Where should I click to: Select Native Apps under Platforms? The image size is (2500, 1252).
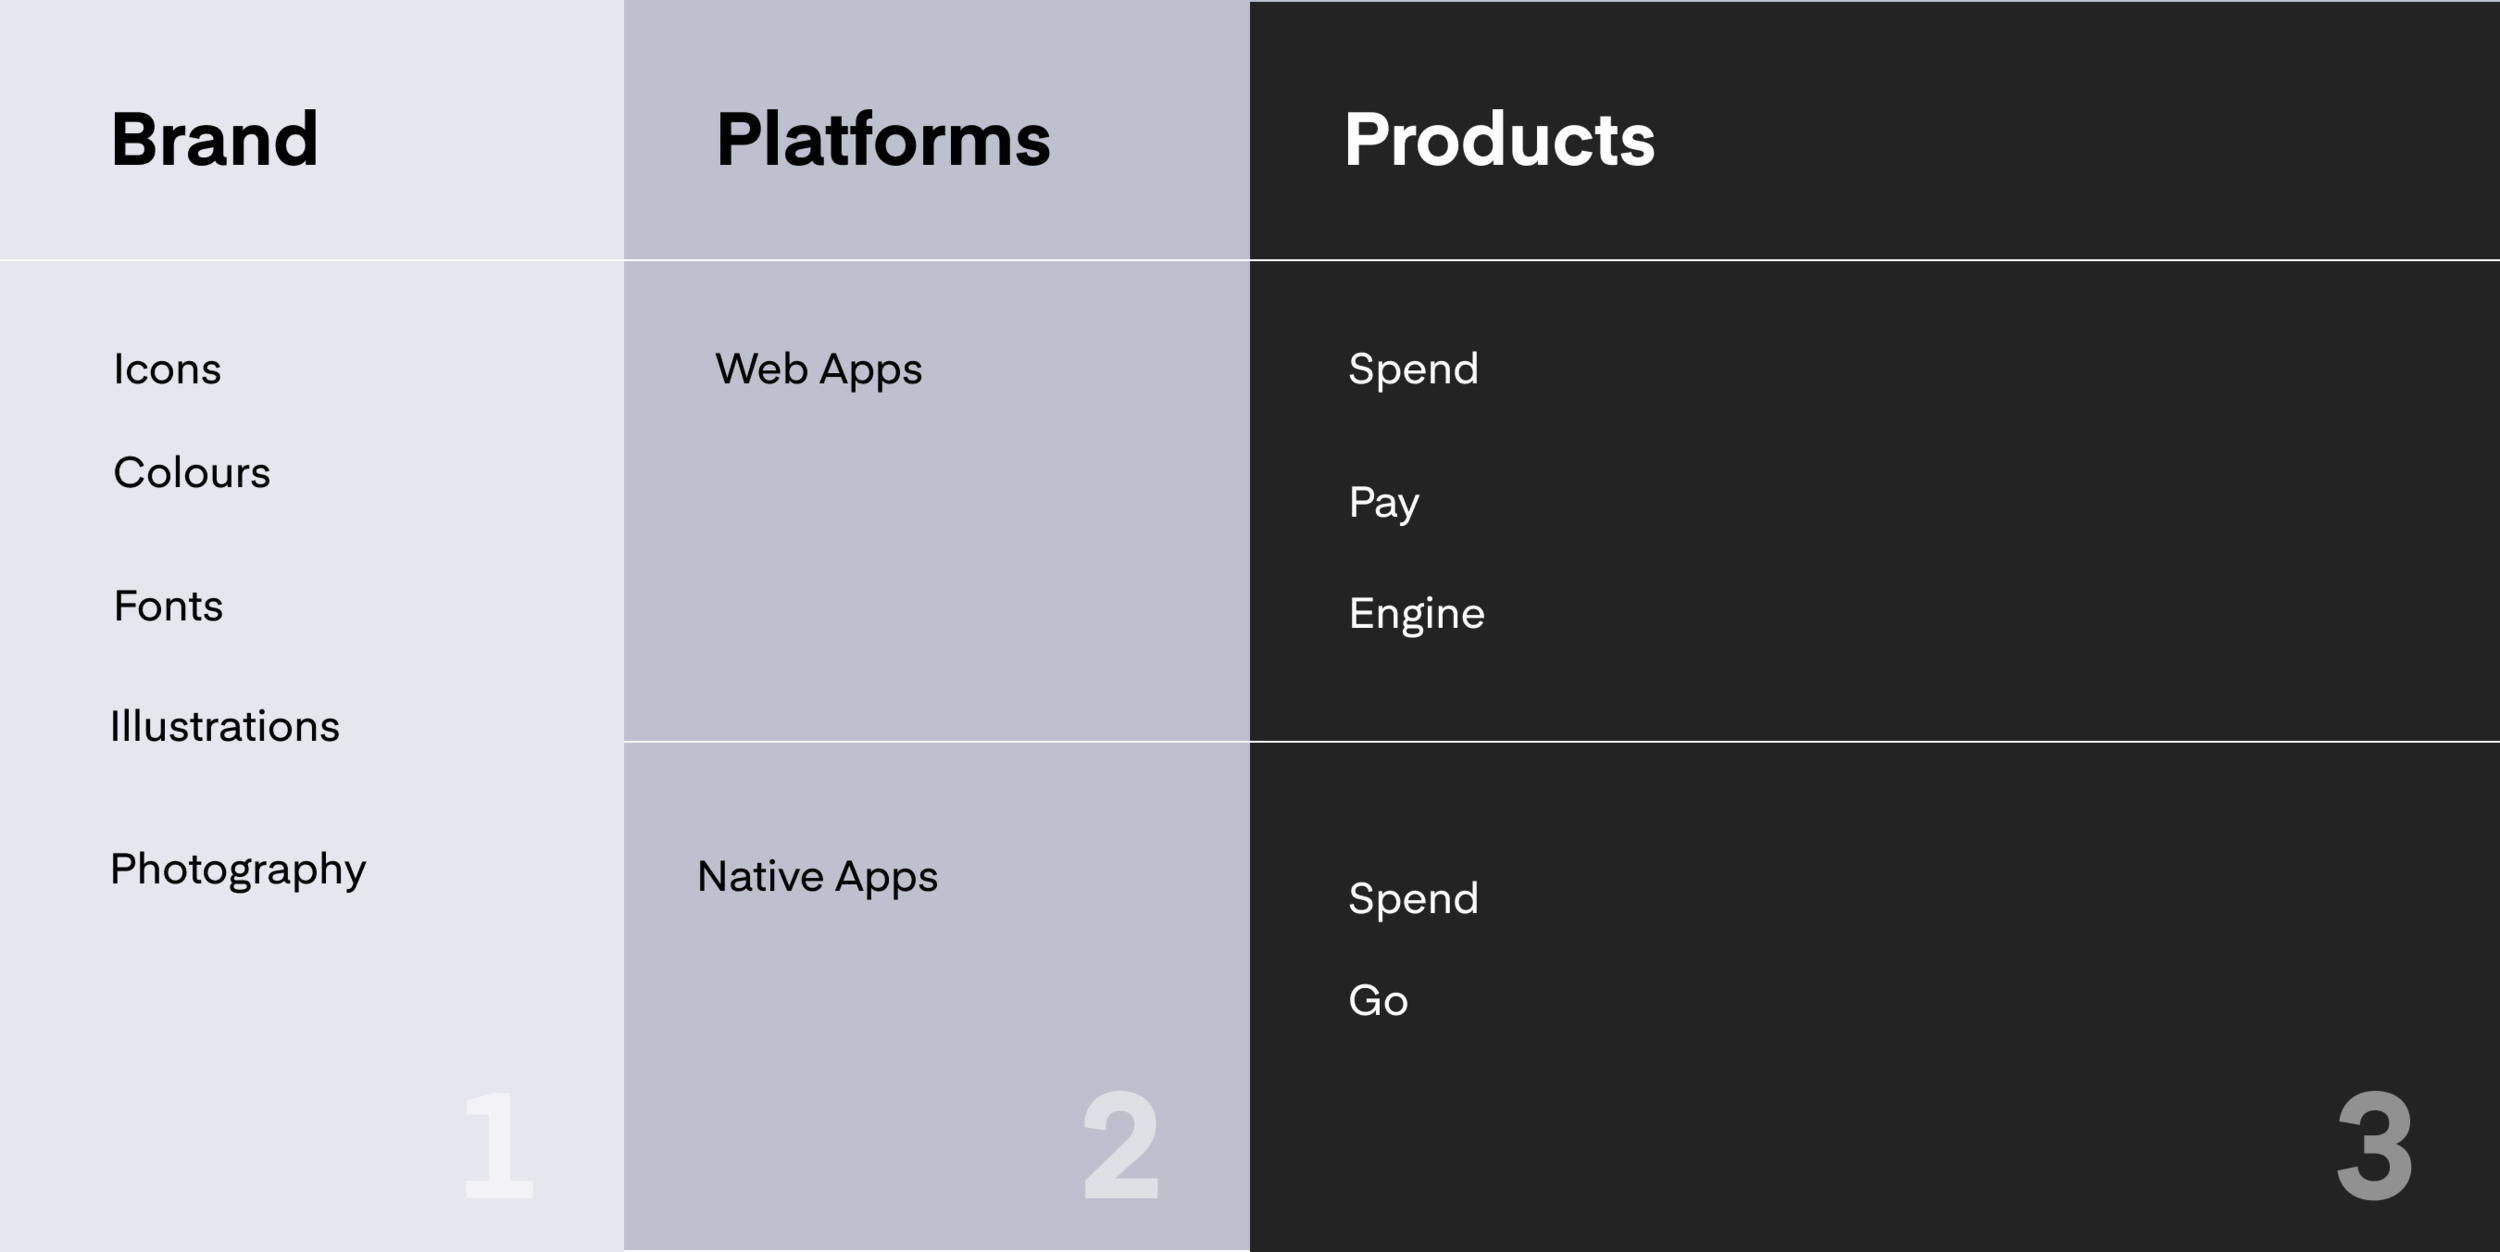click(818, 877)
